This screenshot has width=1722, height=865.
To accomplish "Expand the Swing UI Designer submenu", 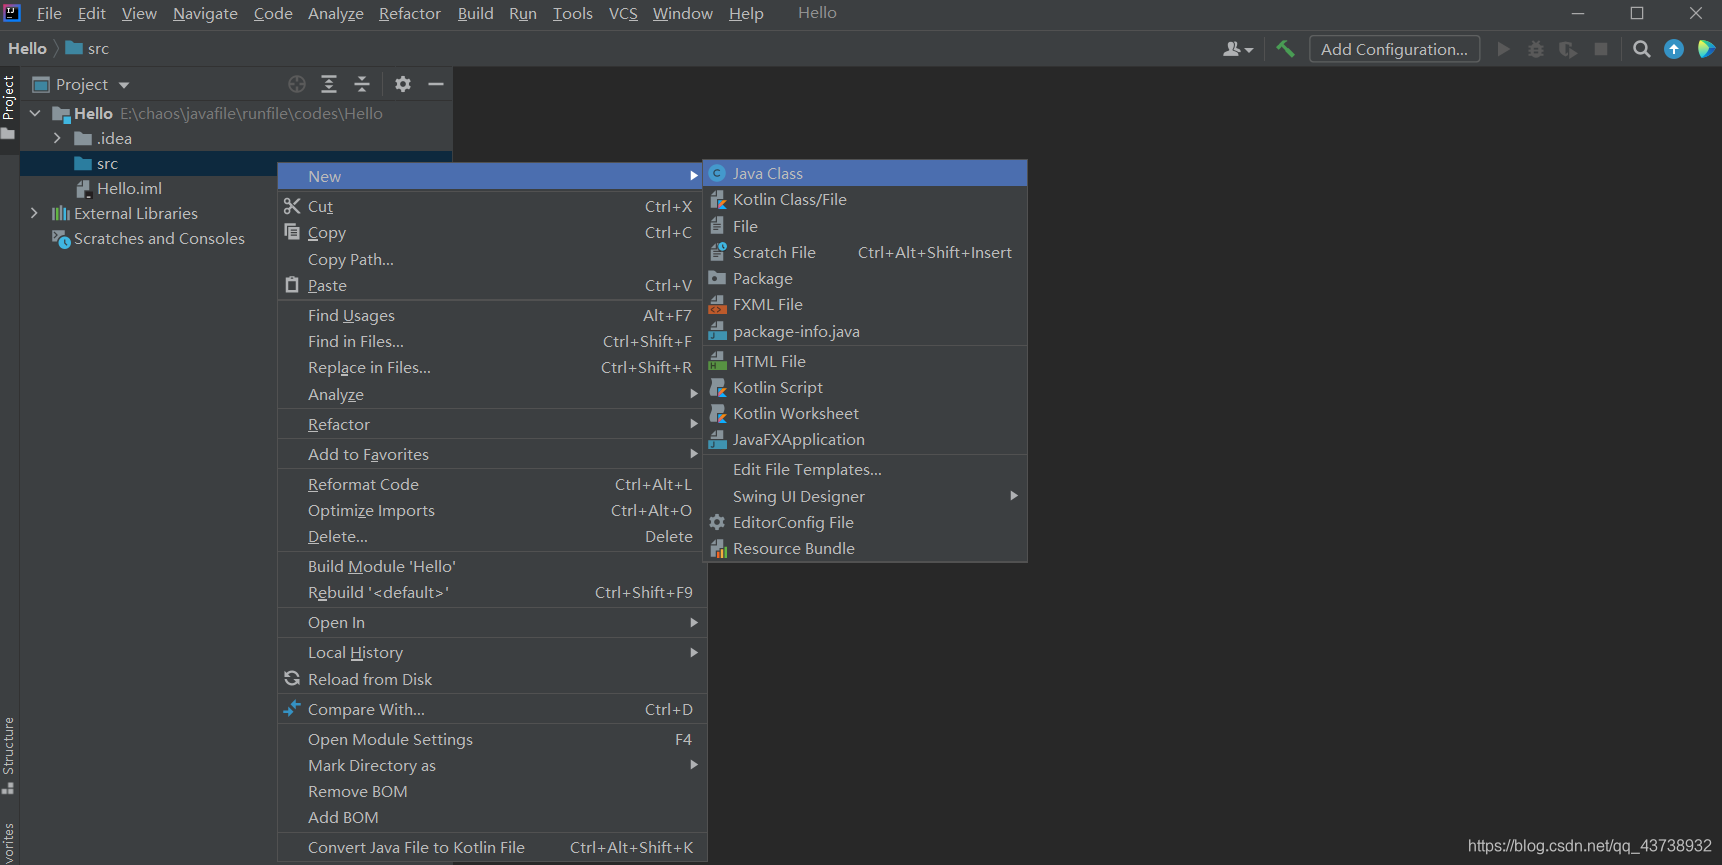I will coord(1014,496).
